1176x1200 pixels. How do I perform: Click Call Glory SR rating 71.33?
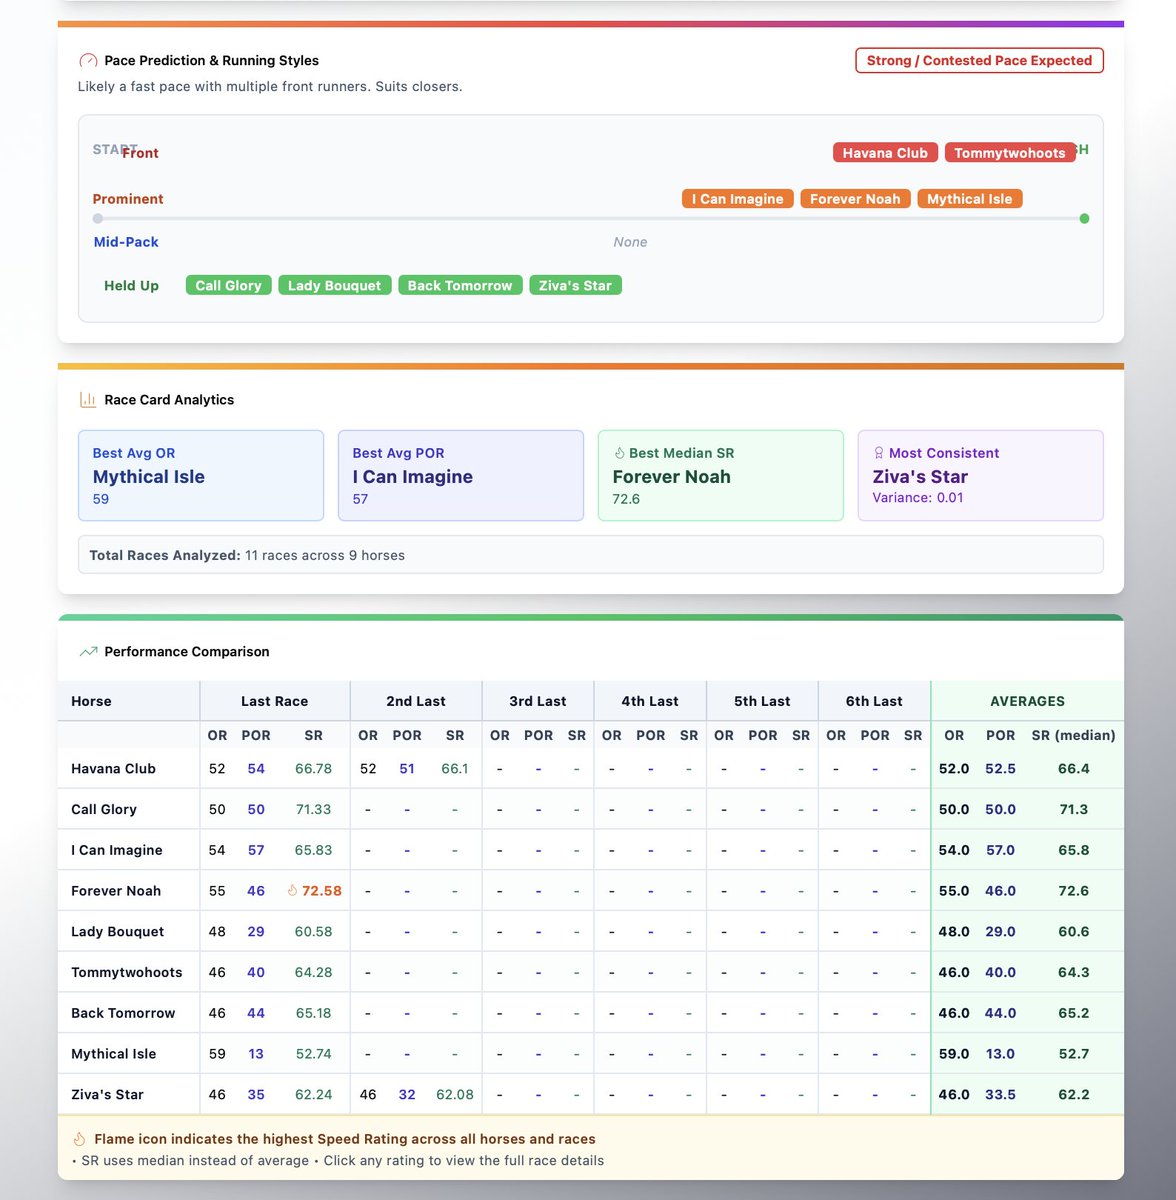[x=313, y=810]
